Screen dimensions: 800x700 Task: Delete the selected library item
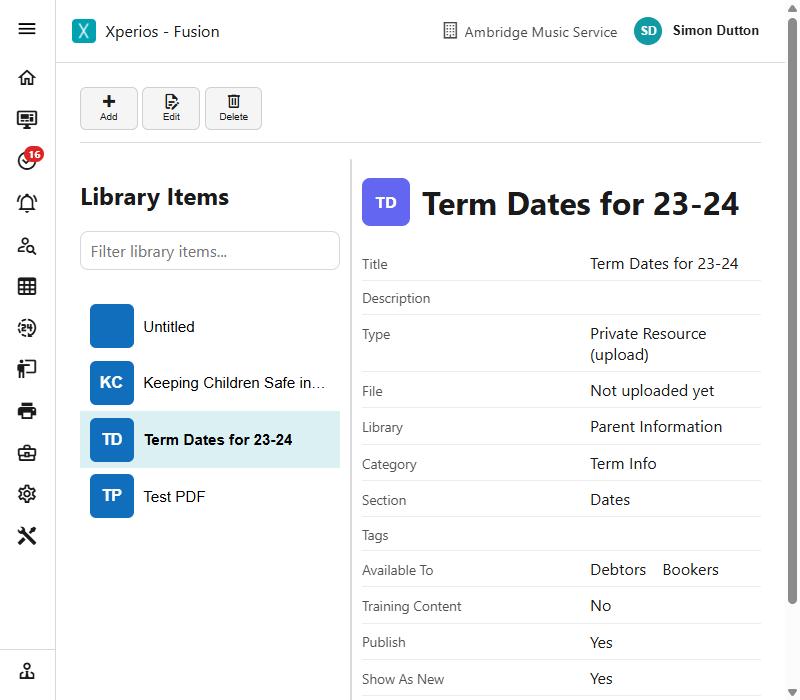click(x=234, y=108)
